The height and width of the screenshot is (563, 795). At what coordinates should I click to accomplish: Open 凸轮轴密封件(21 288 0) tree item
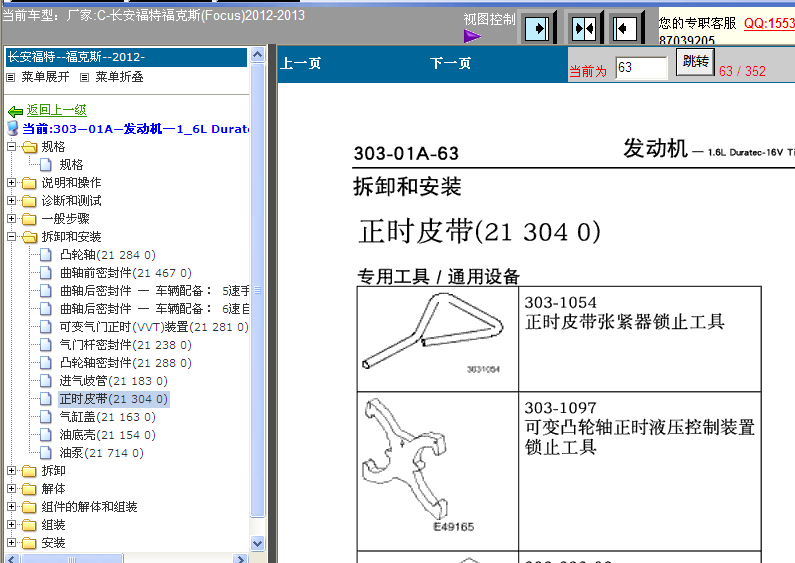[126, 363]
